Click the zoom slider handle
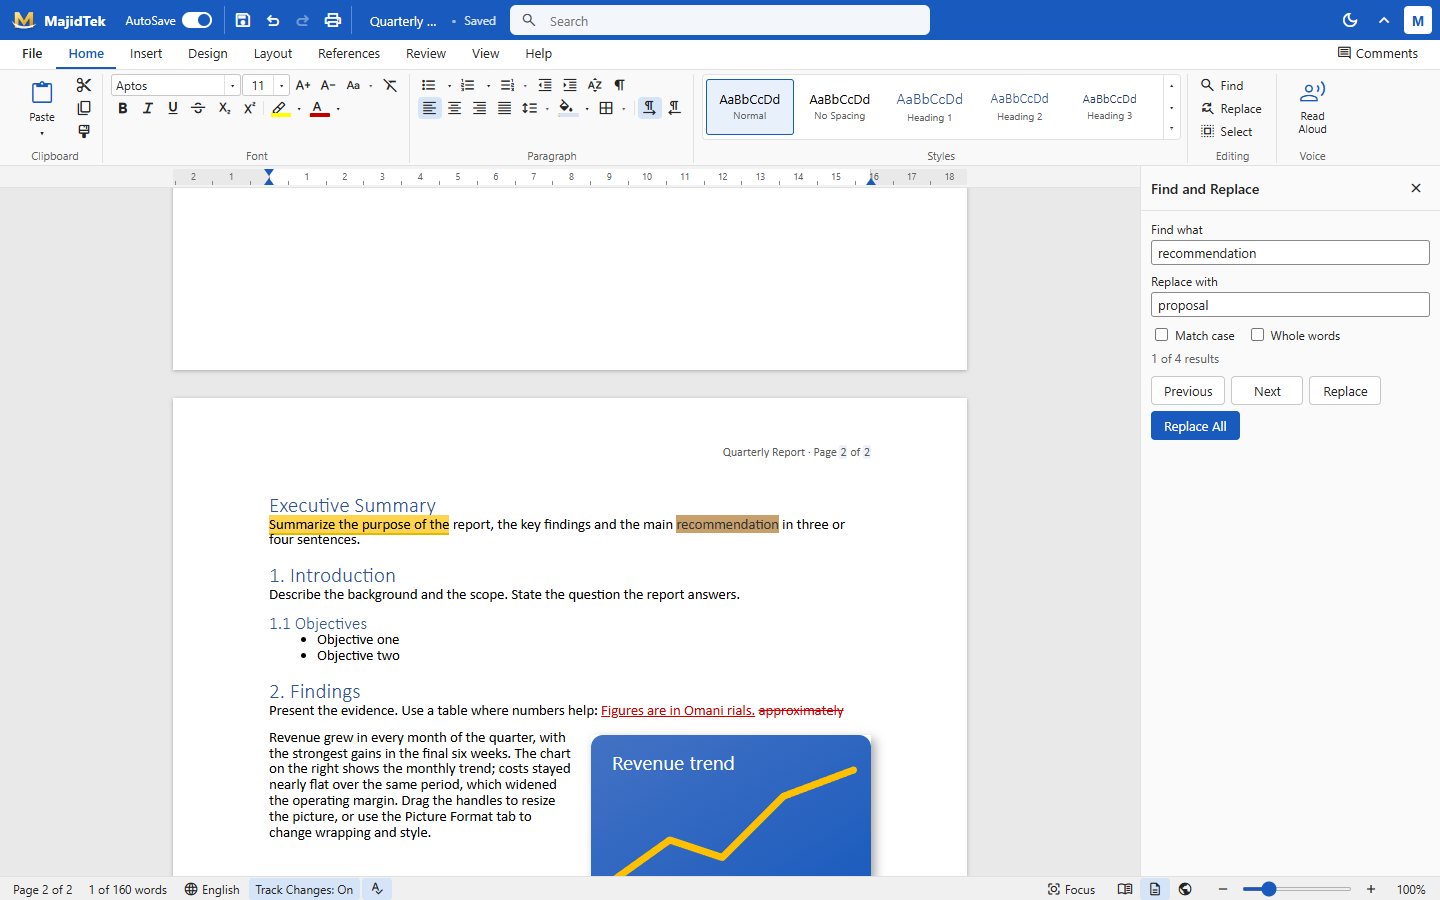The width and height of the screenshot is (1440, 900). [x=1269, y=889]
